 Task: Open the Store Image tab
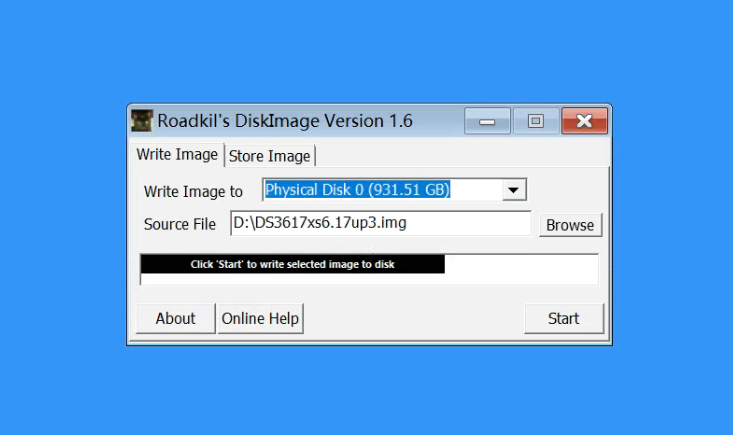click(x=269, y=156)
